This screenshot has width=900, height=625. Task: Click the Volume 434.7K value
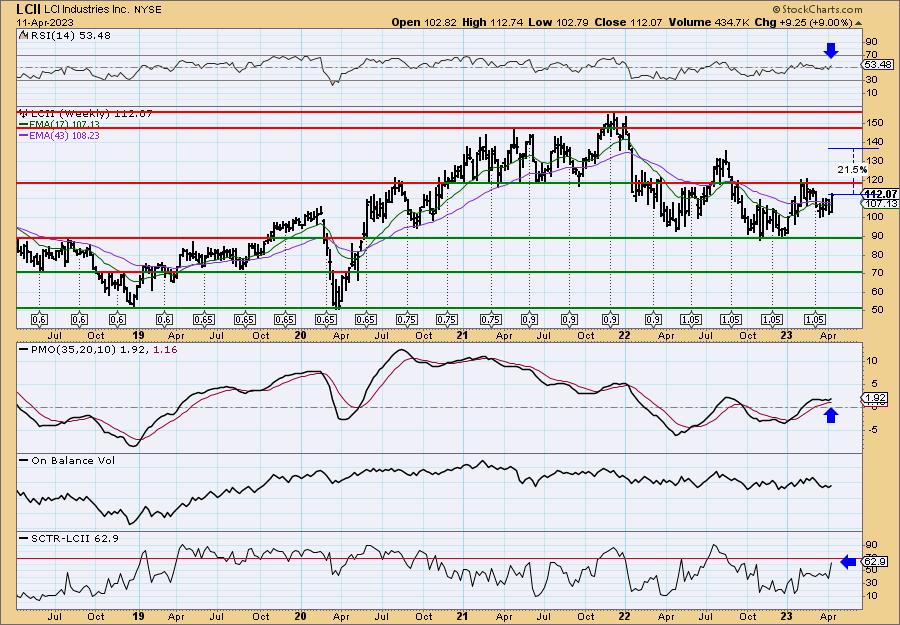pos(708,22)
